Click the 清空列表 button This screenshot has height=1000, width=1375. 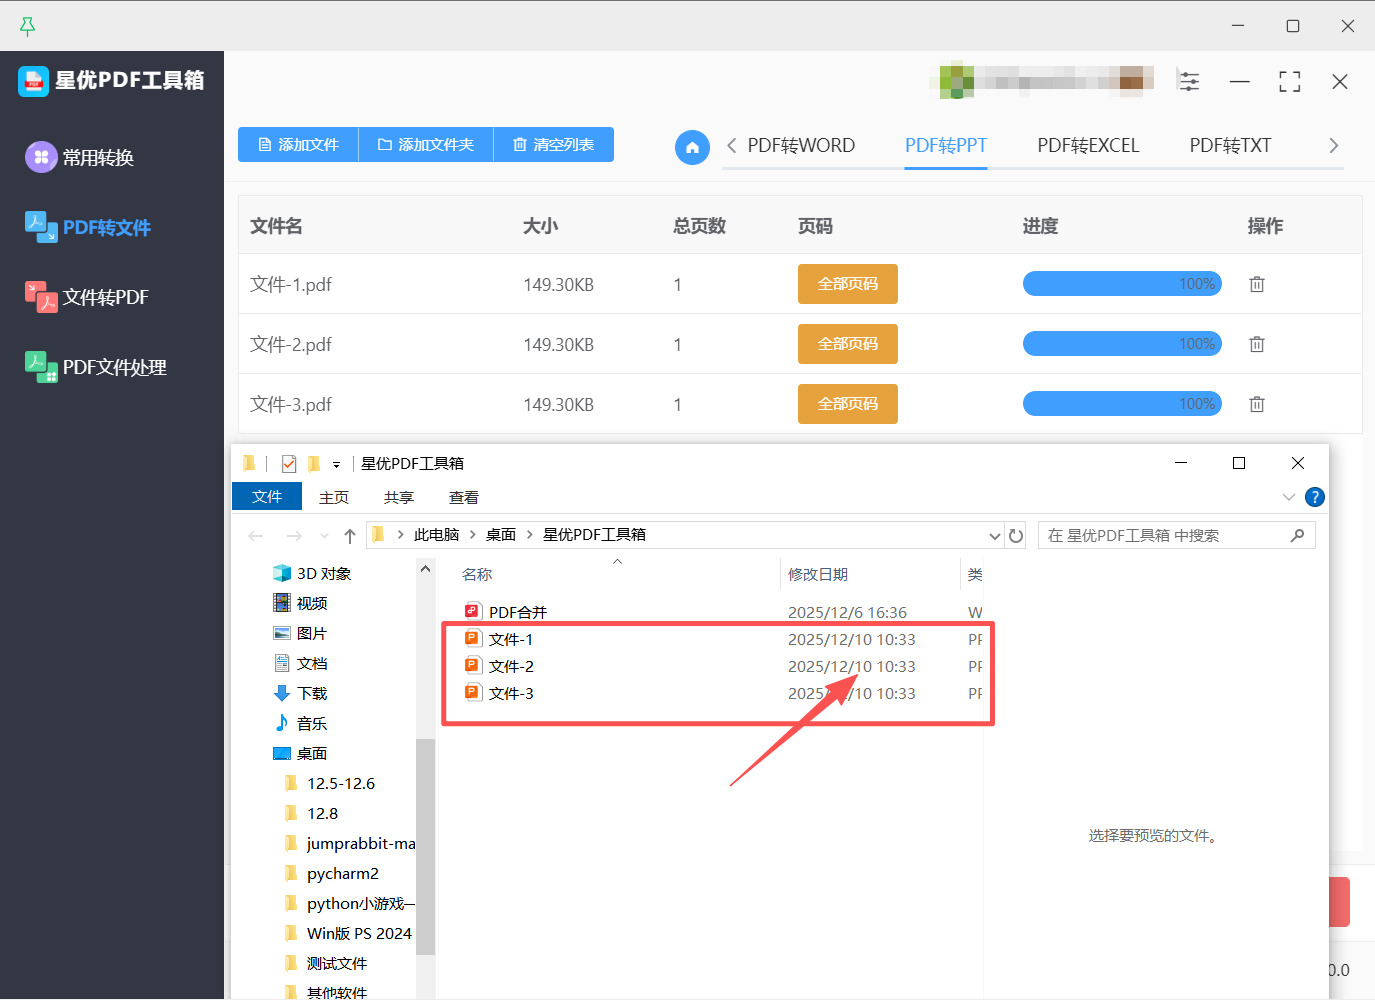(554, 144)
